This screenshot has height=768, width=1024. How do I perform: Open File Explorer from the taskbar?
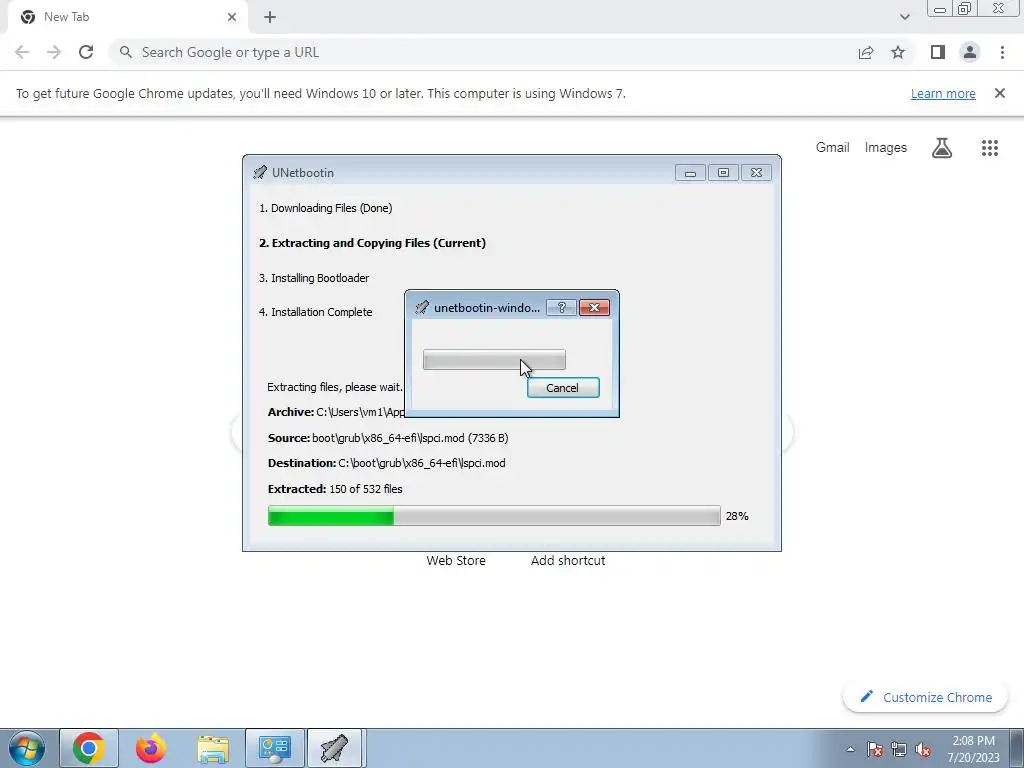pos(213,748)
